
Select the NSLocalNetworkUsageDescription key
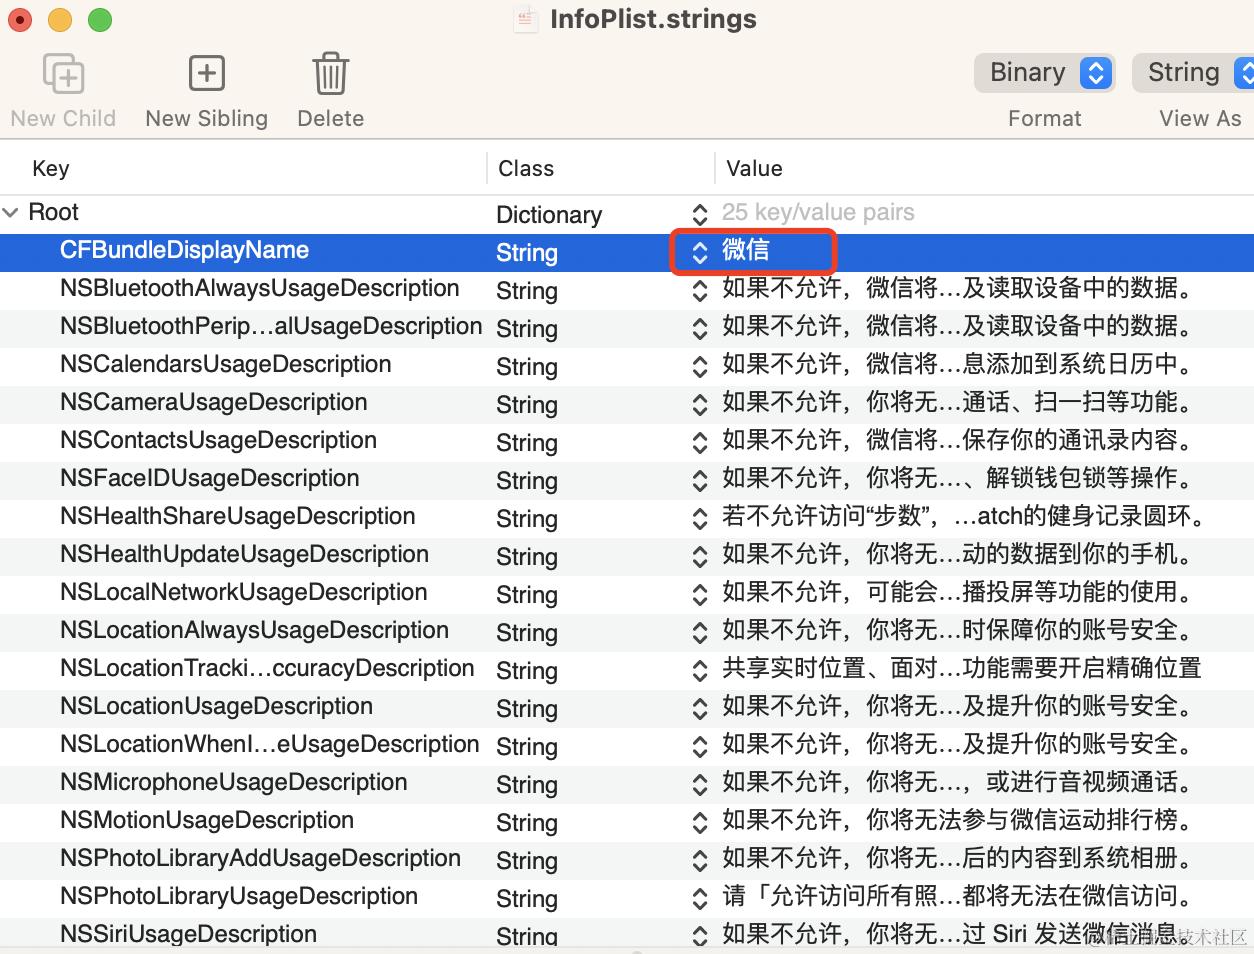click(244, 592)
